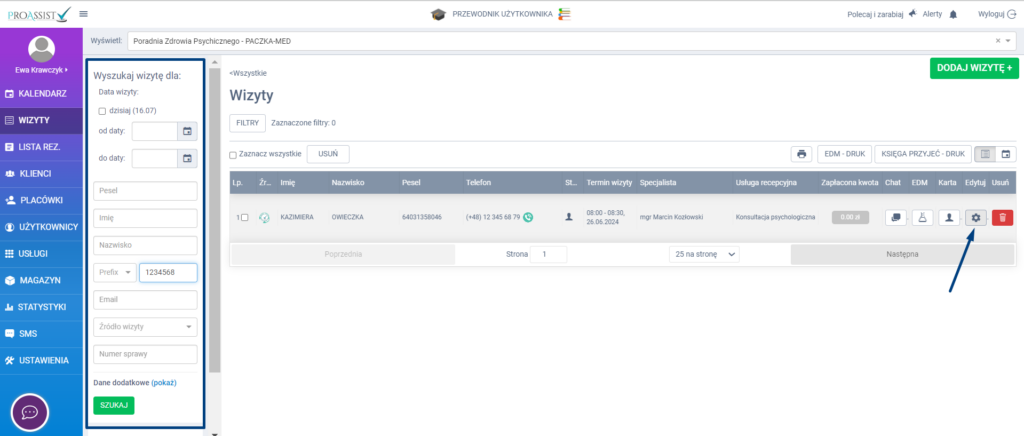Screen dimensions: 1024x436
Task: Open the chat icon in the visit row
Action: pyautogui.click(x=894, y=217)
